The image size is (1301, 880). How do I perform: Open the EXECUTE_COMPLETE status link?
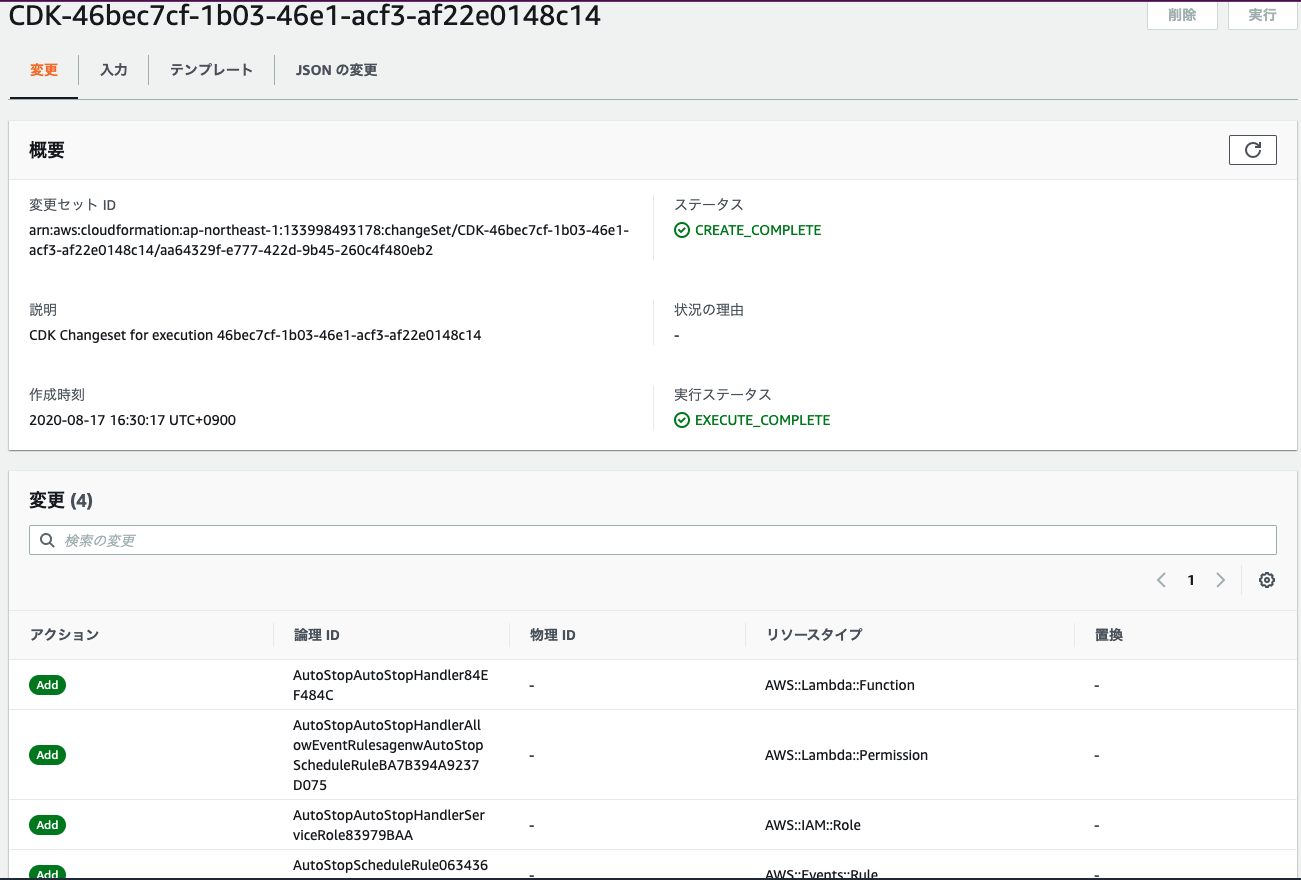click(x=762, y=420)
